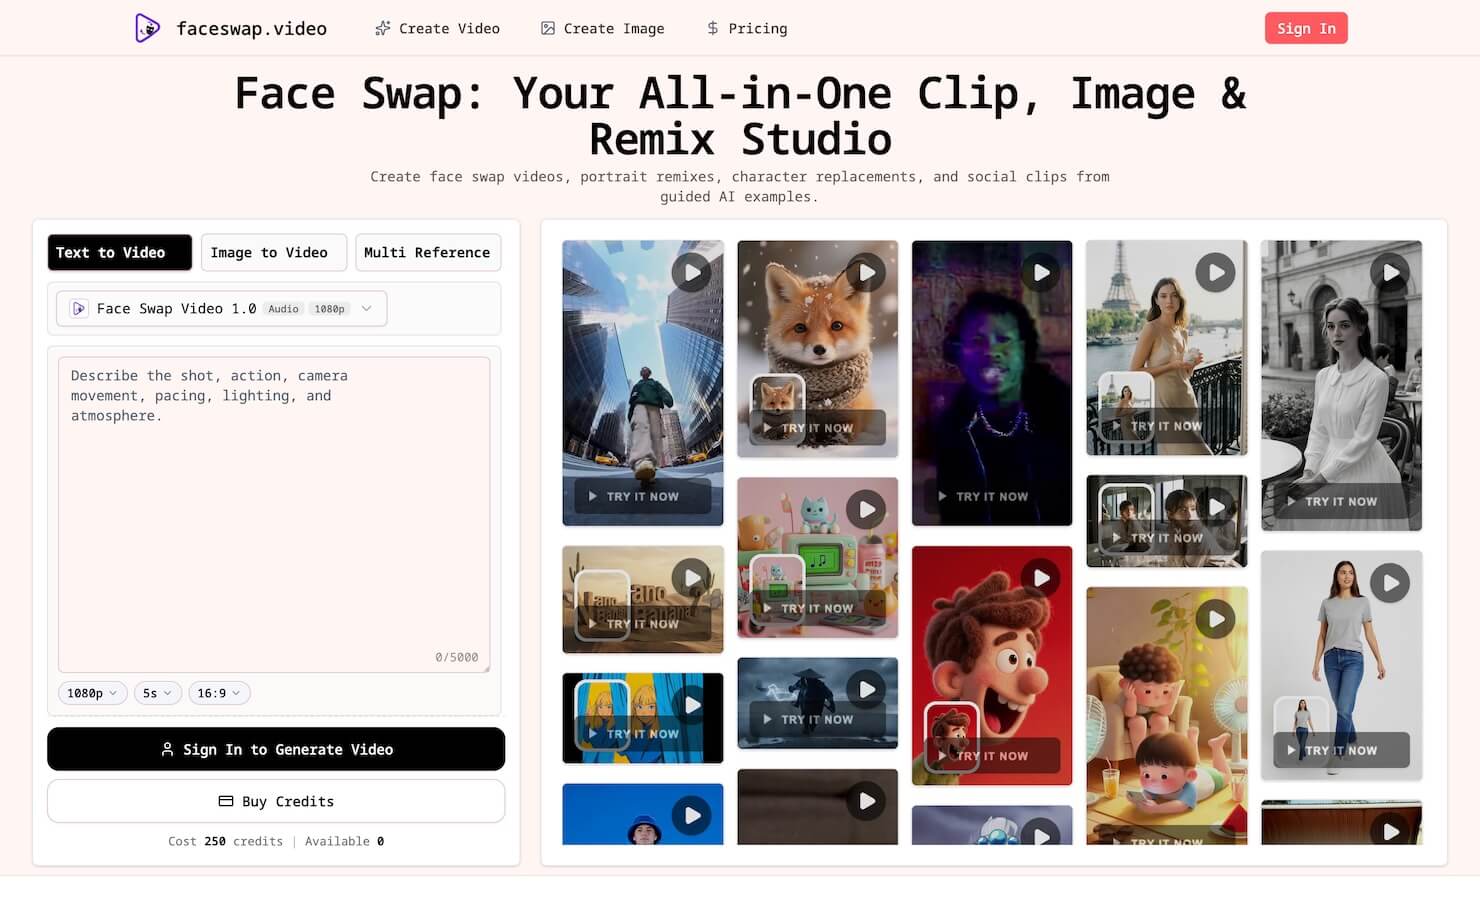Click Try It Now on toy radio cat video
The height and width of the screenshot is (900, 1480).
click(817, 608)
